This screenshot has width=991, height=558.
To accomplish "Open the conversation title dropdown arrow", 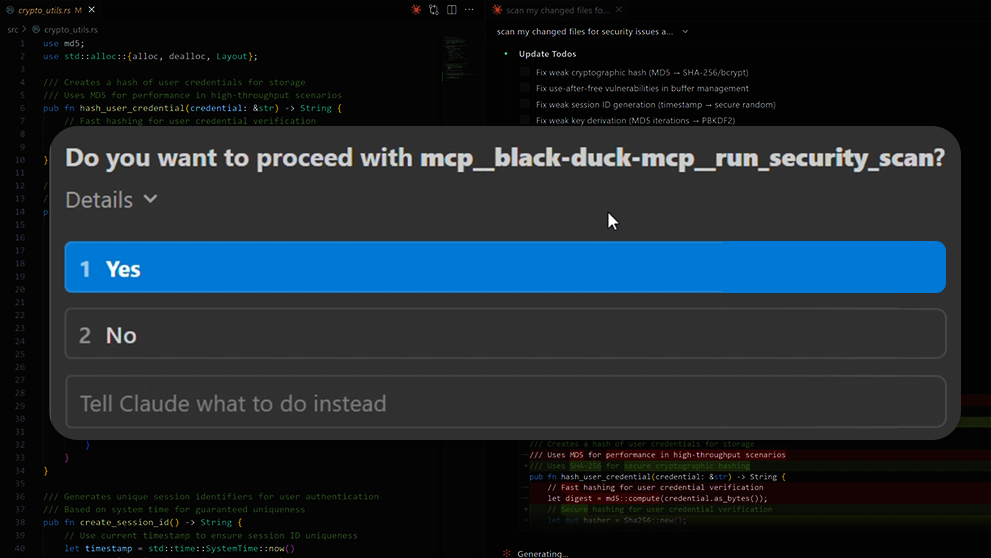I will click(x=685, y=32).
